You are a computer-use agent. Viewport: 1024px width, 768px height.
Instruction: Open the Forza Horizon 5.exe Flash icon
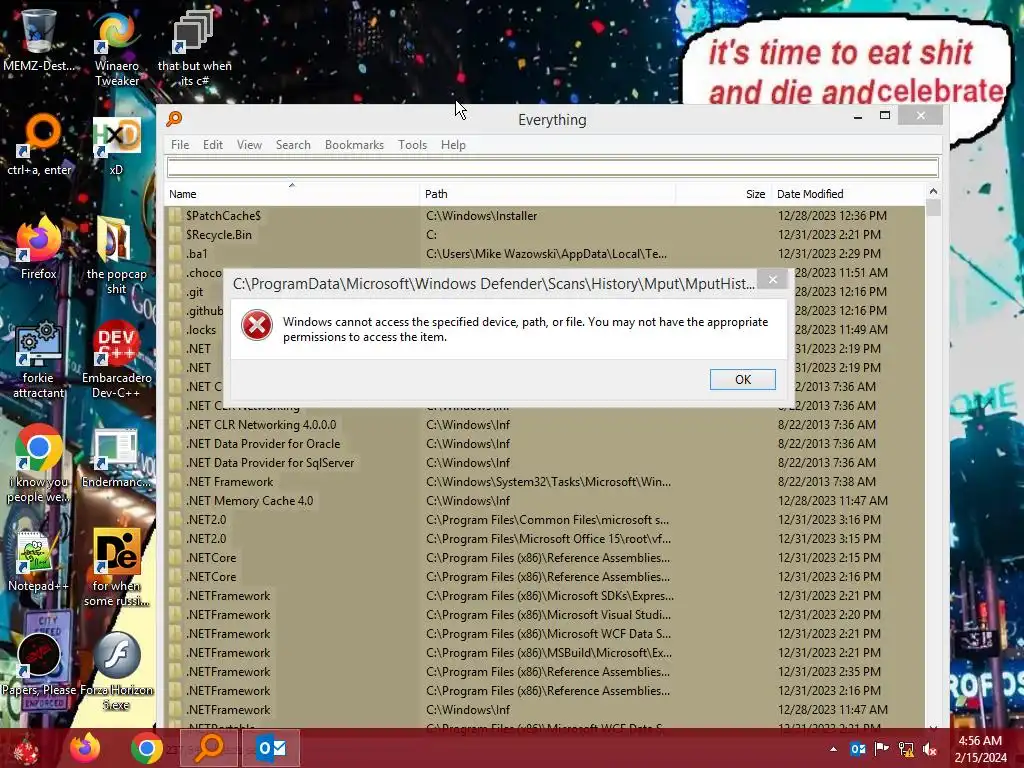point(116,671)
